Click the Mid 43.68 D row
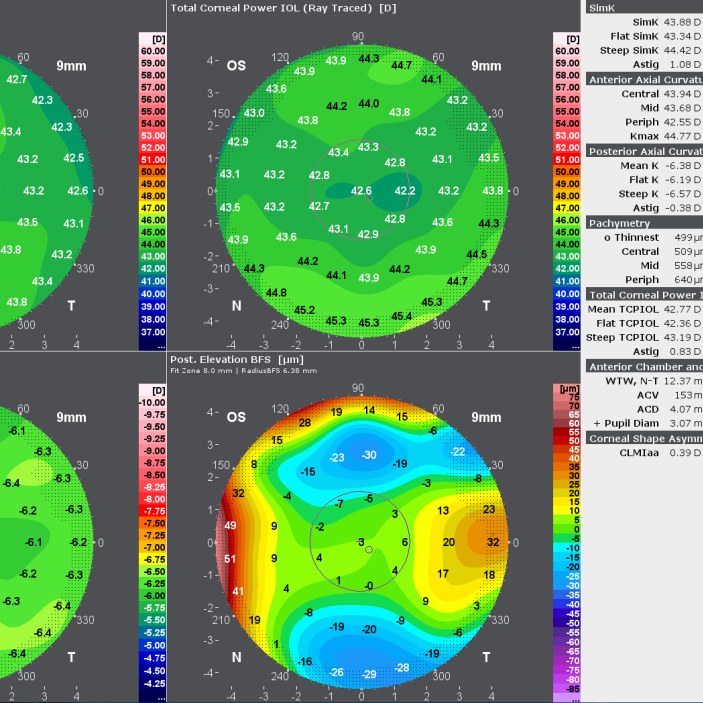This screenshot has height=703, width=703. pos(670,108)
